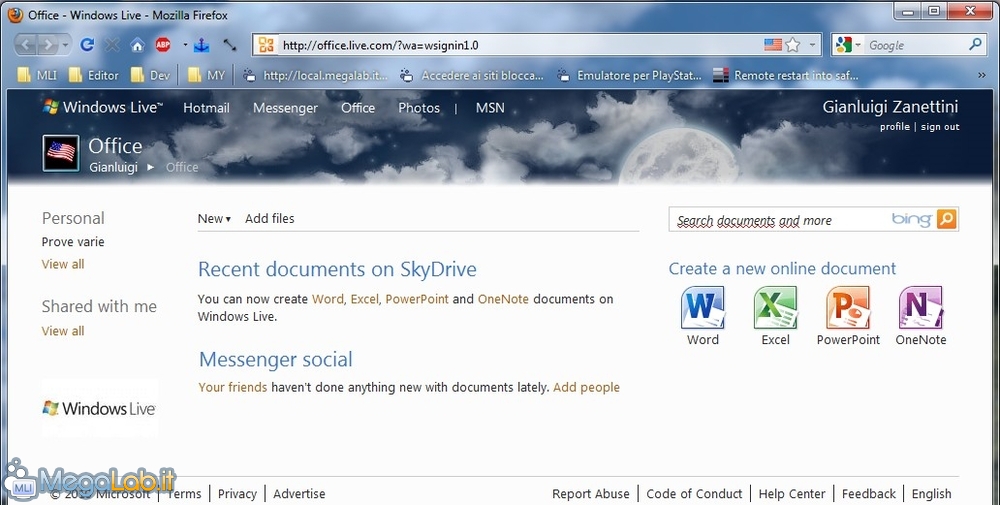Click the search magnifier icon

coord(975,45)
